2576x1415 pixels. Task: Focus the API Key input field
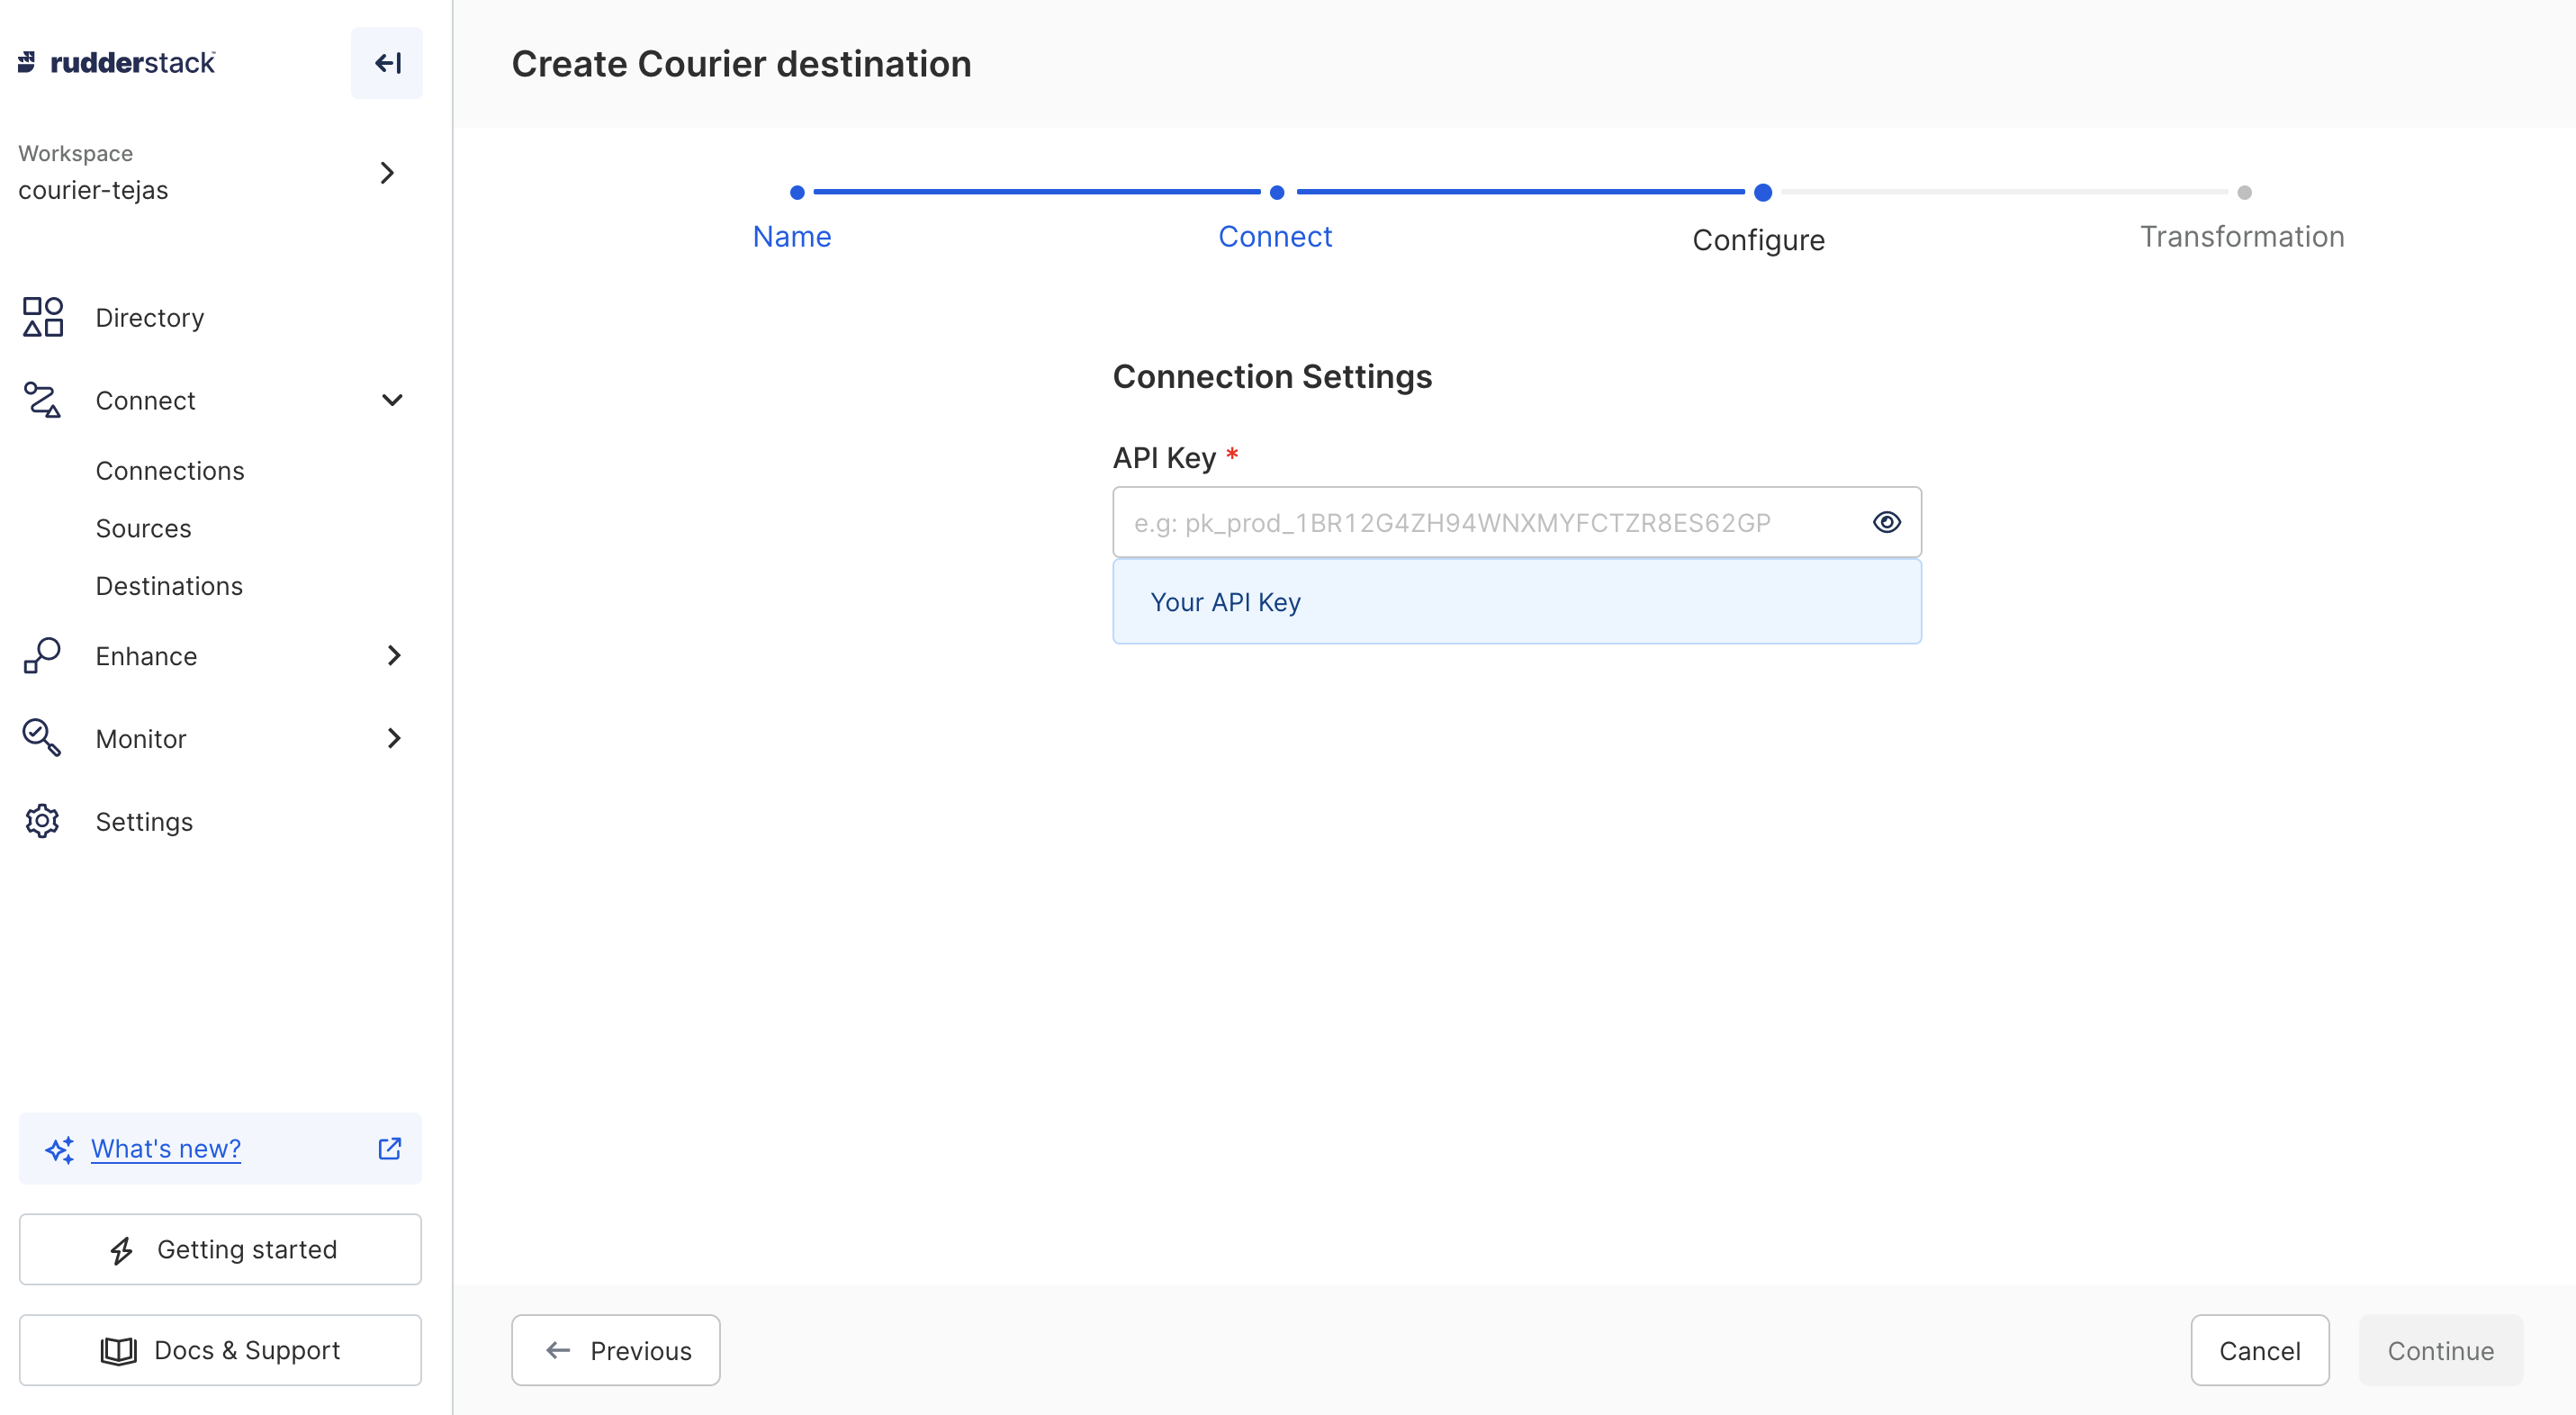pyautogui.click(x=1450, y=521)
